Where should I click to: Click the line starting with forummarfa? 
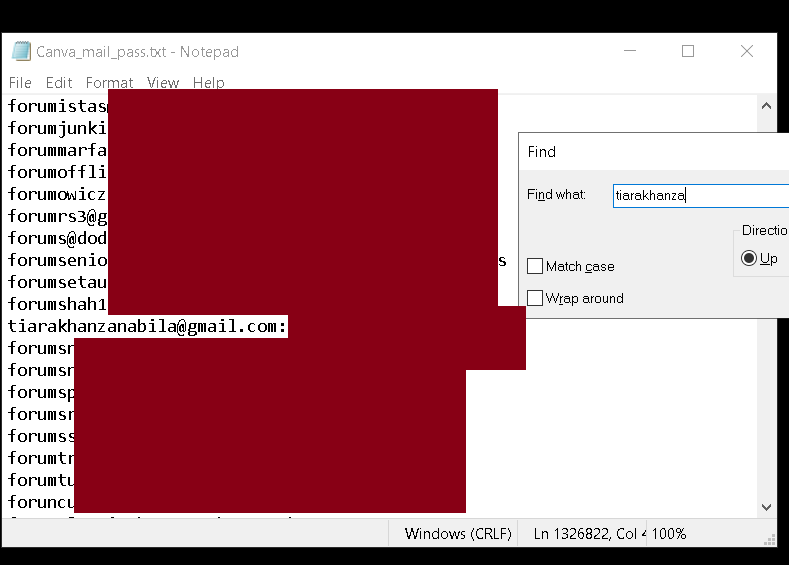point(57,150)
